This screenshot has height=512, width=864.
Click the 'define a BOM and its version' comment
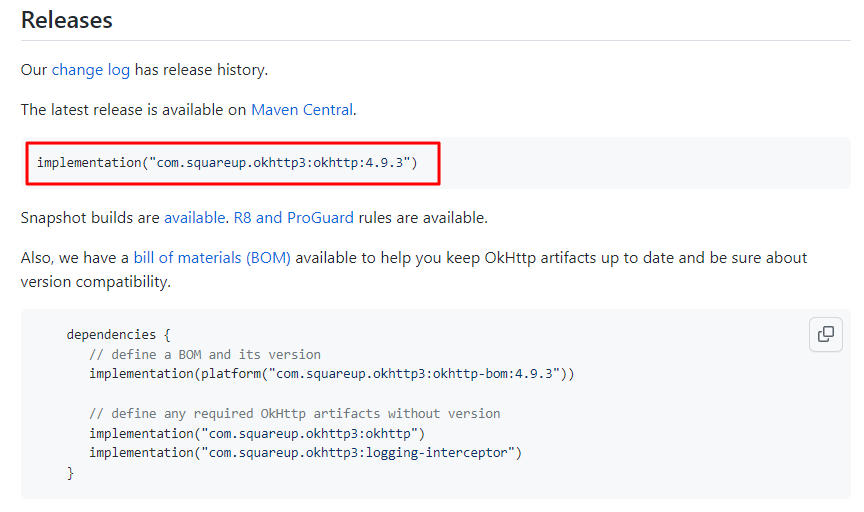pyautogui.click(x=205, y=354)
